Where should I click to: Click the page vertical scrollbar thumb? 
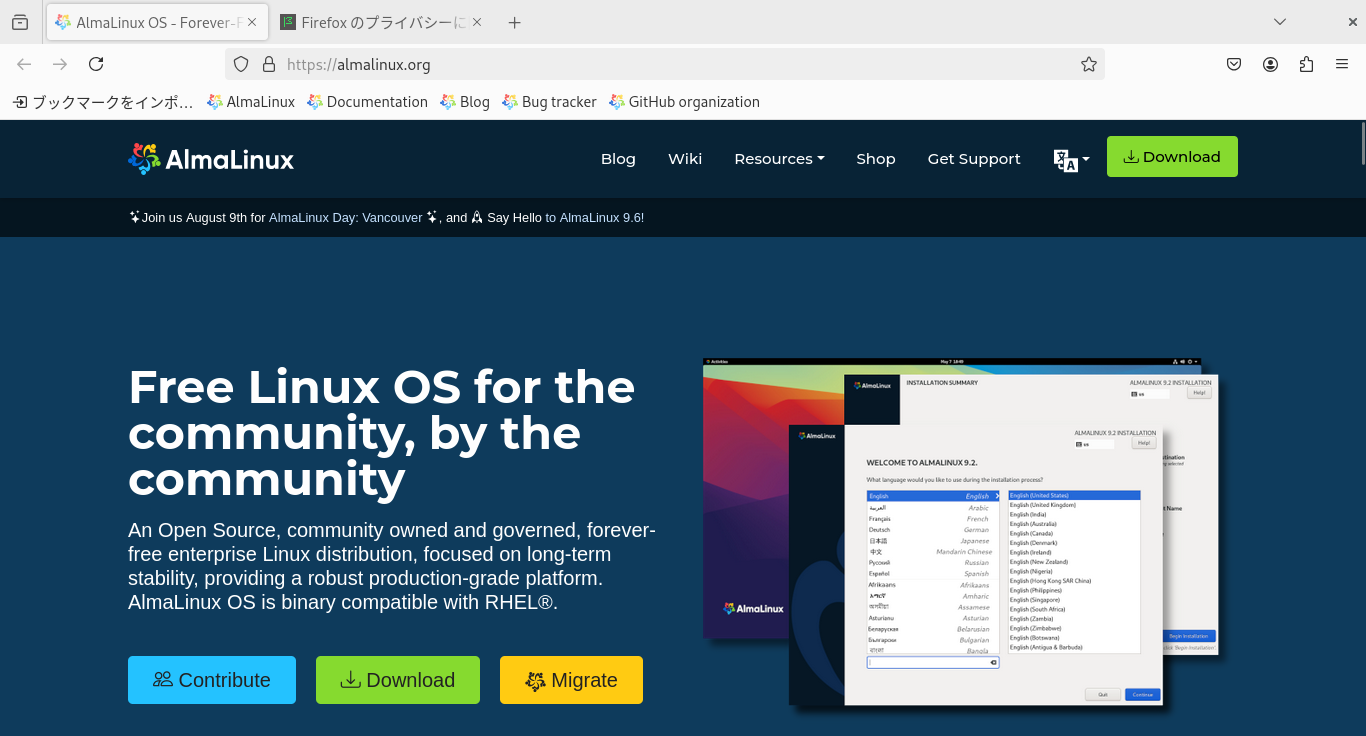[x=1361, y=143]
